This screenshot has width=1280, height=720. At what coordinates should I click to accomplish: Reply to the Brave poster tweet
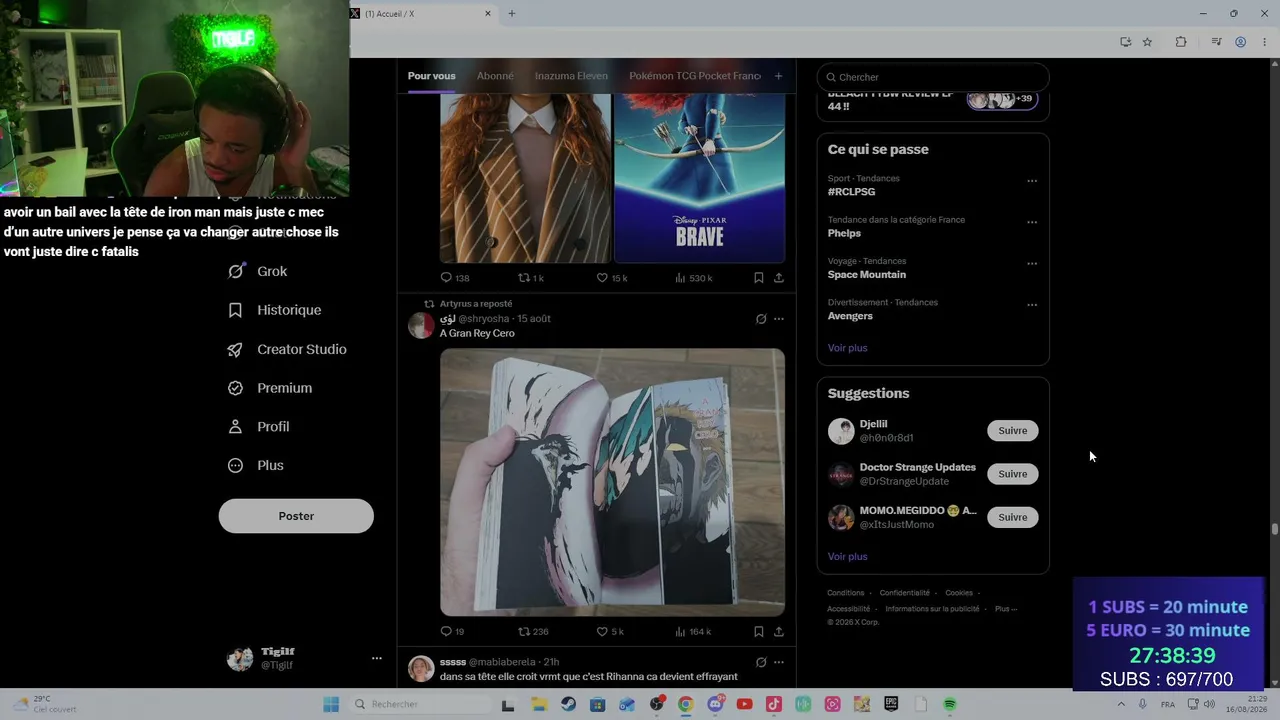coord(446,278)
